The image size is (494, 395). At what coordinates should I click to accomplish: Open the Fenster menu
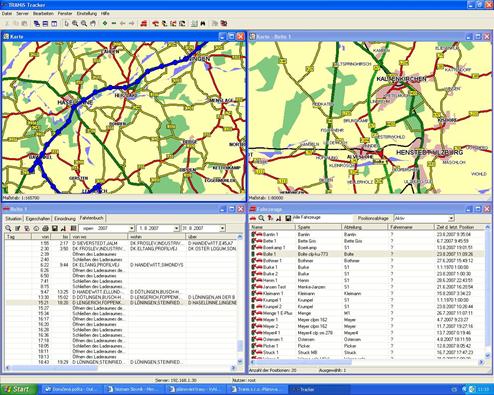pyautogui.click(x=65, y=13)
